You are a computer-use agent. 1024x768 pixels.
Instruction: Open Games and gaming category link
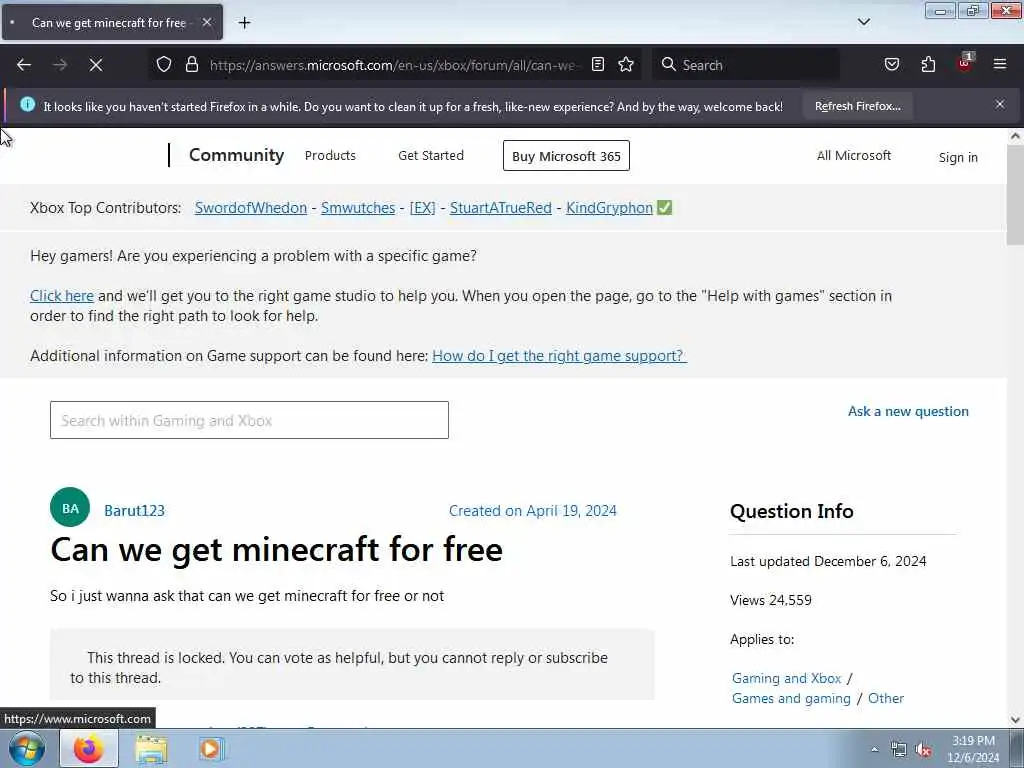click(x=791, y=699)
